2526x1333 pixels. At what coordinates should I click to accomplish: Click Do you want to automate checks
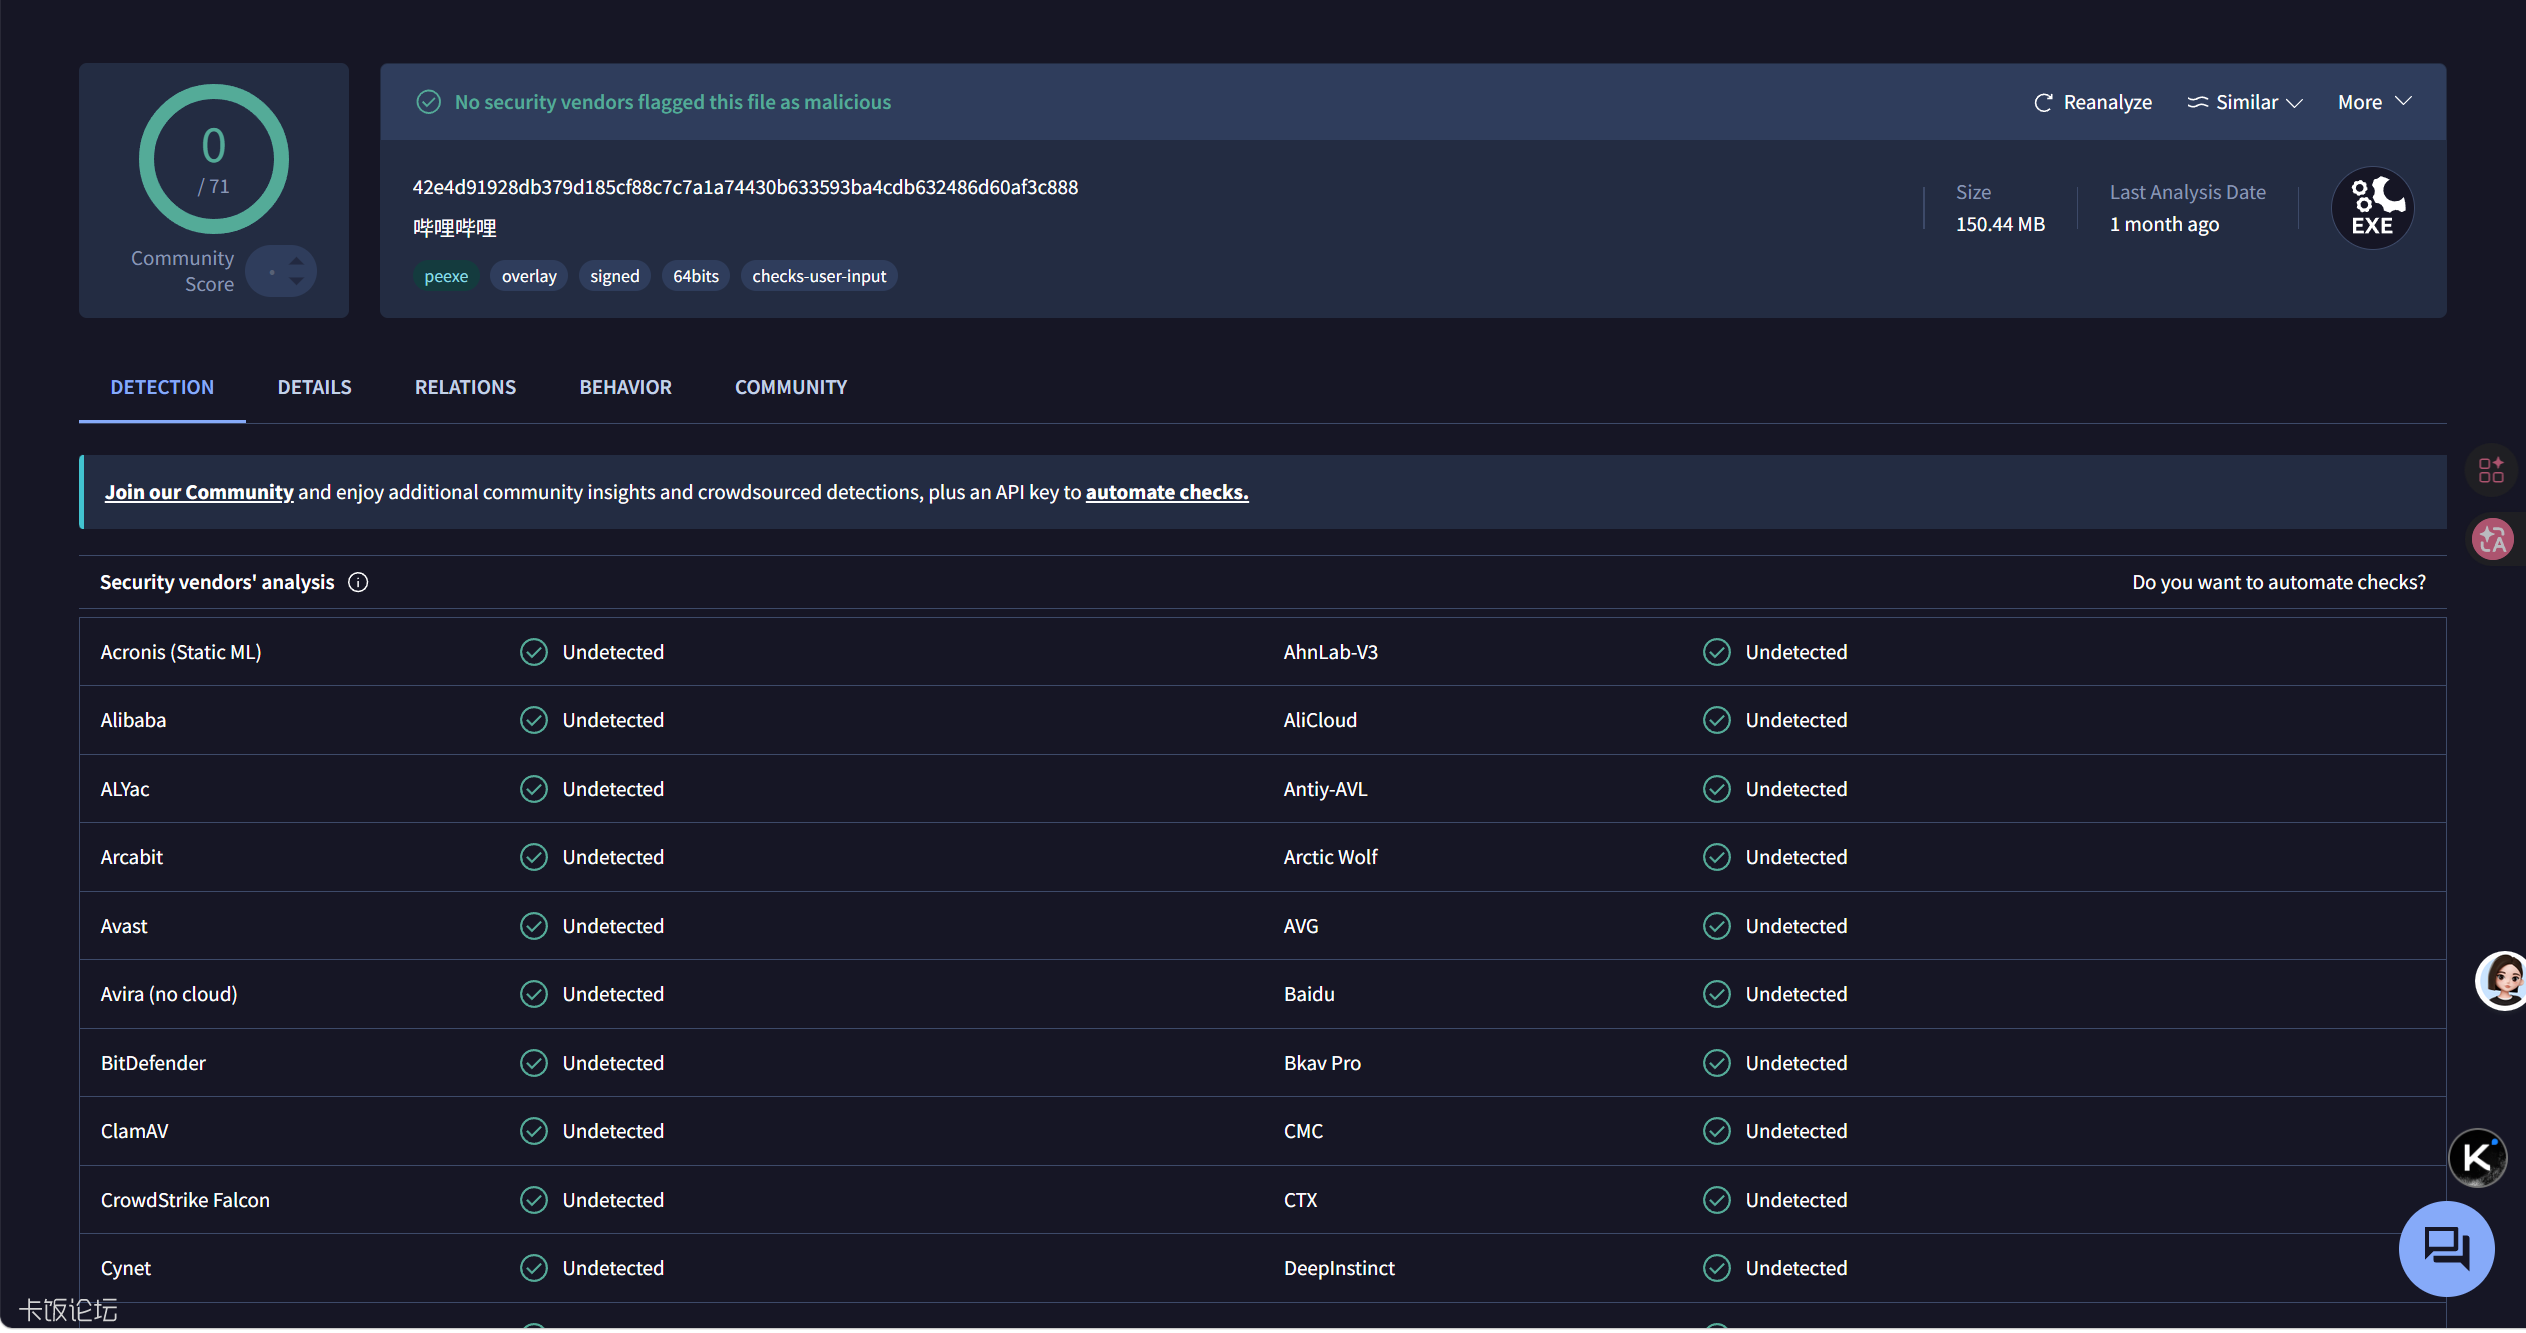click(x=2278, y=582)
